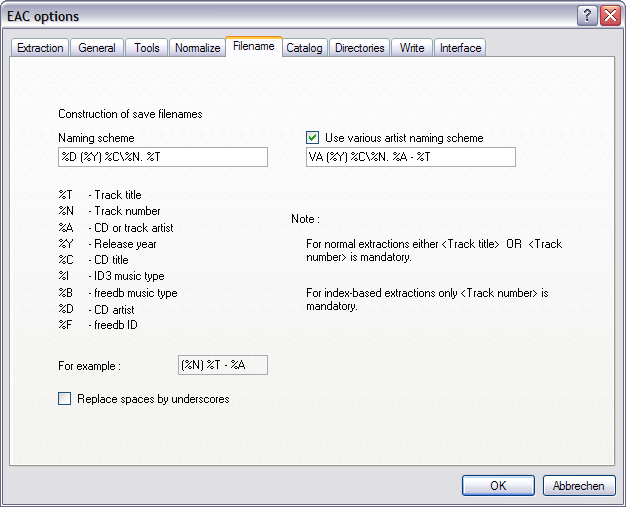This screenshot has width=626, height=507.
Task: Click the question mark help icon
Action: [587, 16]
